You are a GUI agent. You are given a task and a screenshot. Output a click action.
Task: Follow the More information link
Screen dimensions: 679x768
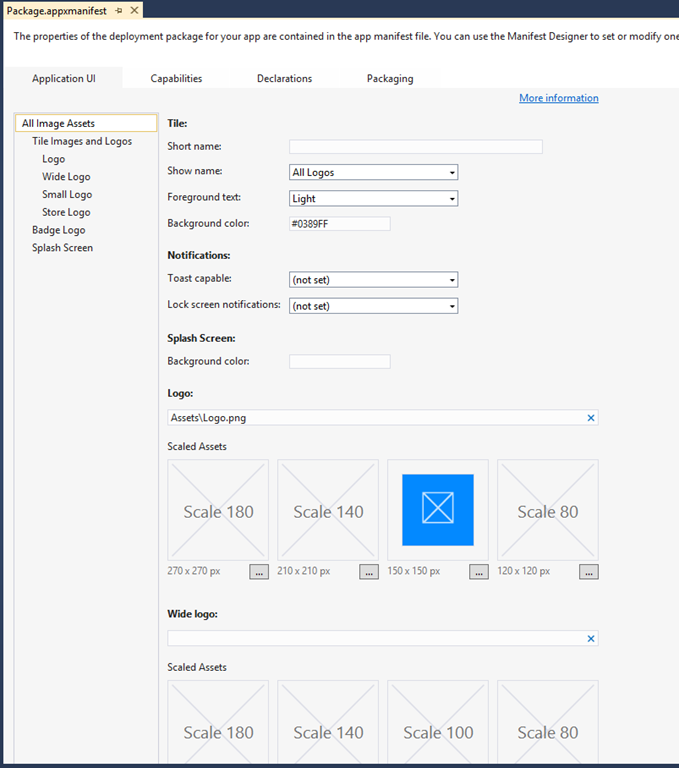pyautogui.click(x=558, y=98)
